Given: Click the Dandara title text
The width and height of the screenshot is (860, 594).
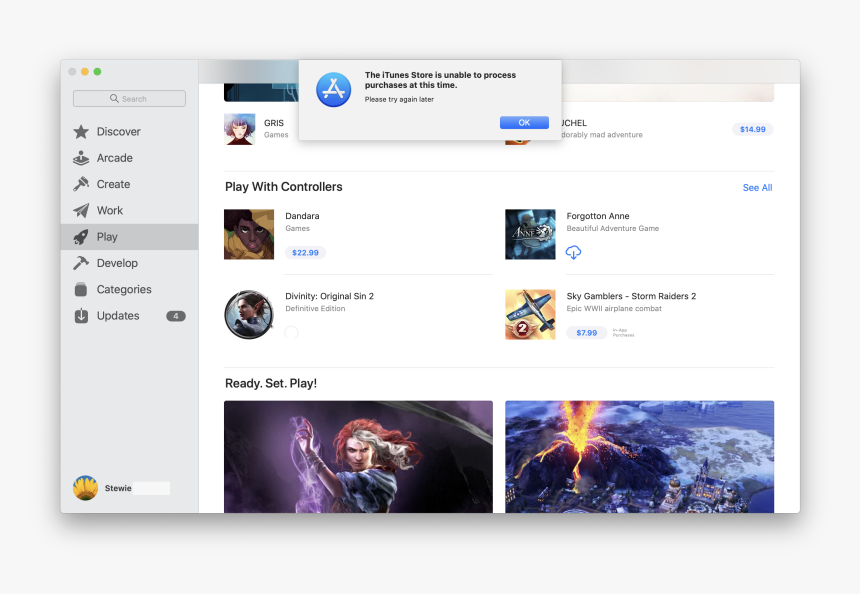Looking at the screenshot, I should coord(302,216).
